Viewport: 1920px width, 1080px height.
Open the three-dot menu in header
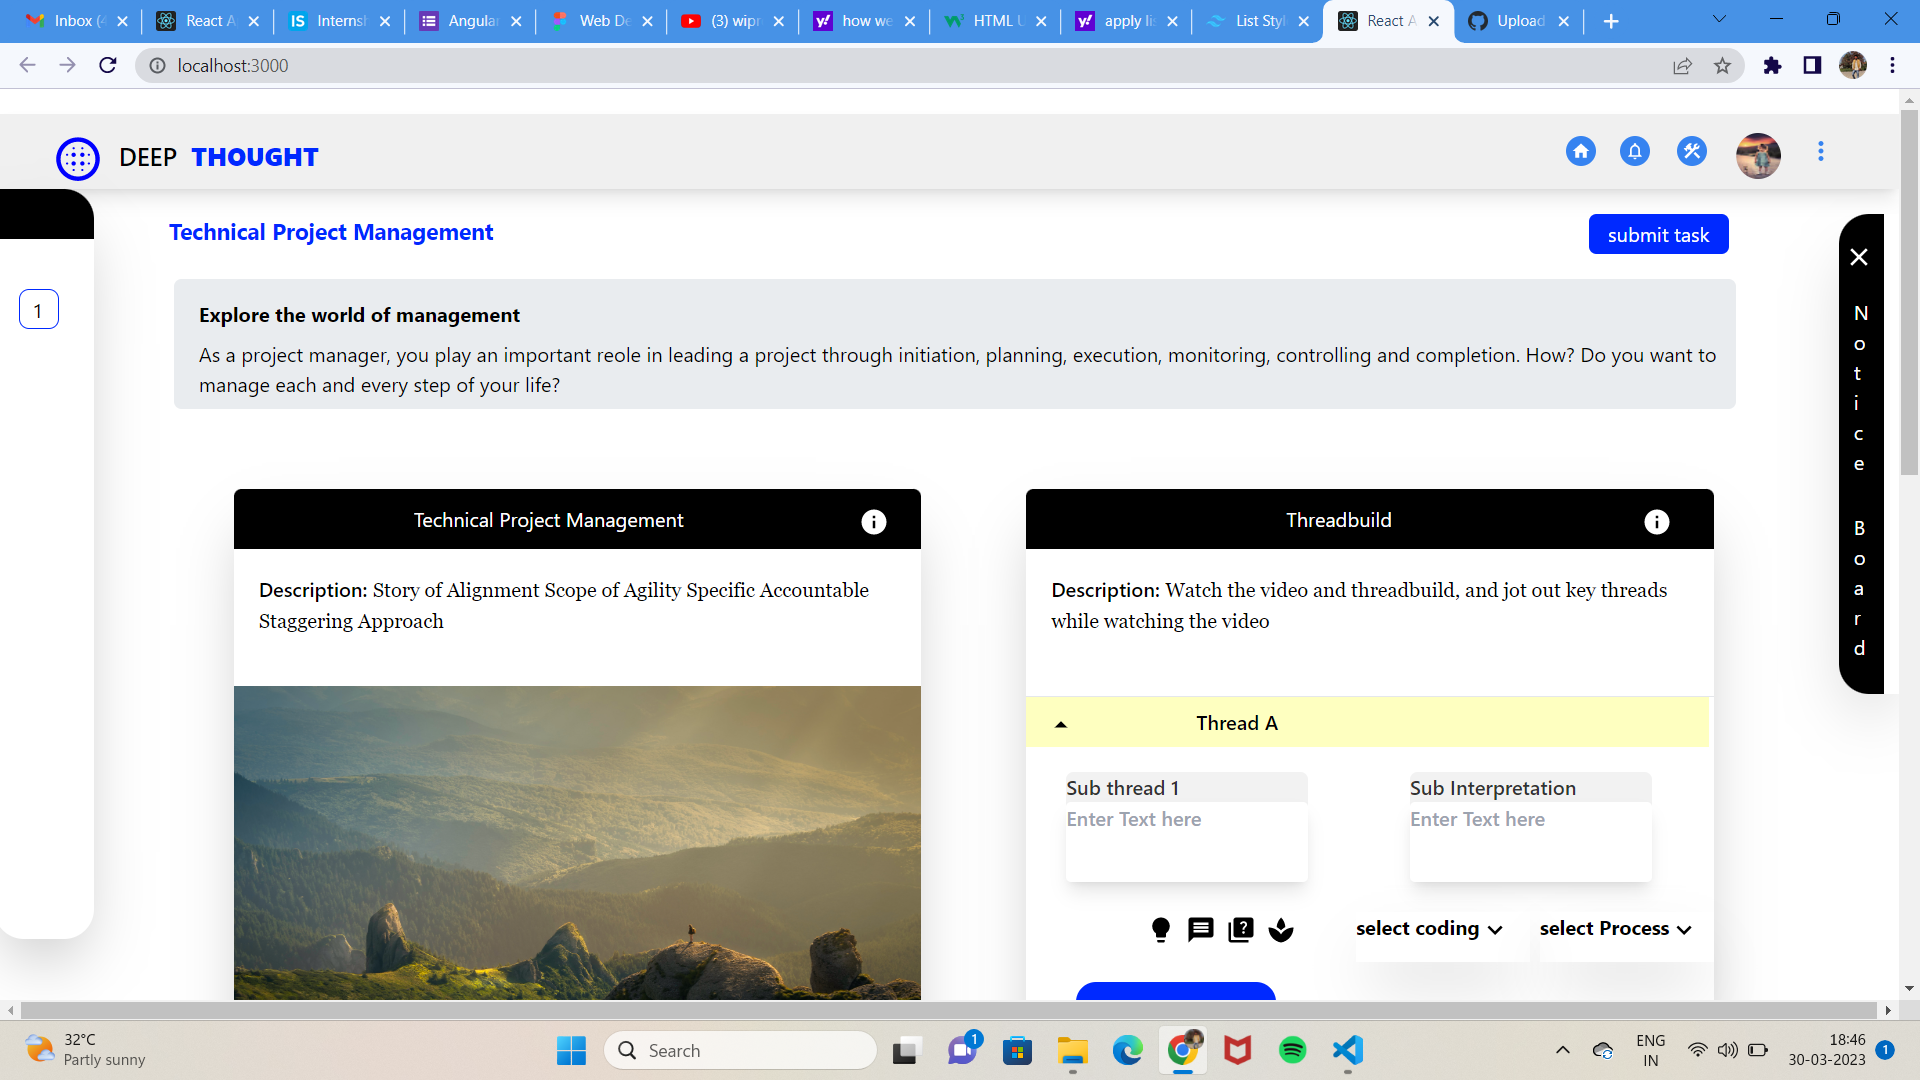point(1820,152)
